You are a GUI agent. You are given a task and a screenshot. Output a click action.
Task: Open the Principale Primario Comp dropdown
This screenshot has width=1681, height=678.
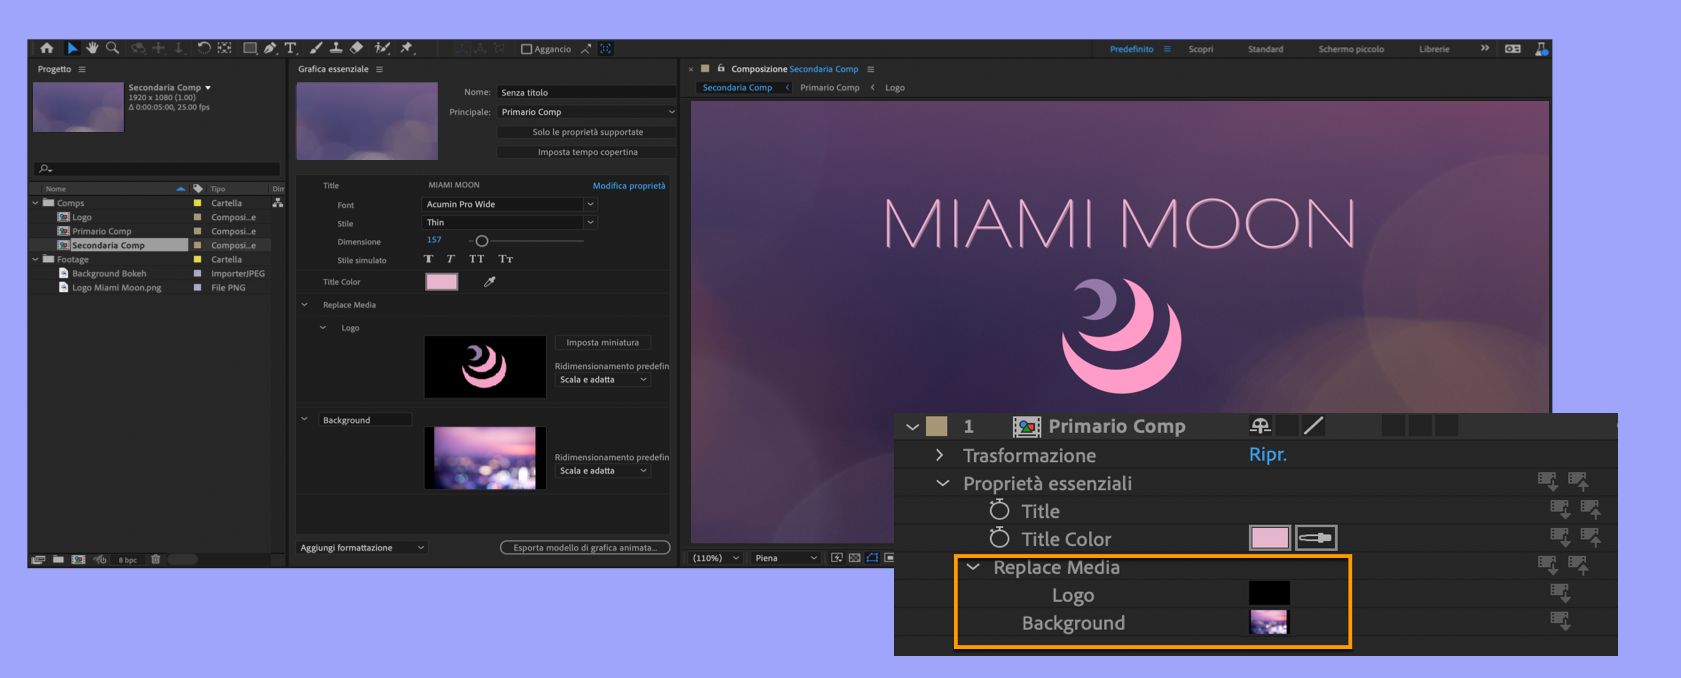[587, 112]
